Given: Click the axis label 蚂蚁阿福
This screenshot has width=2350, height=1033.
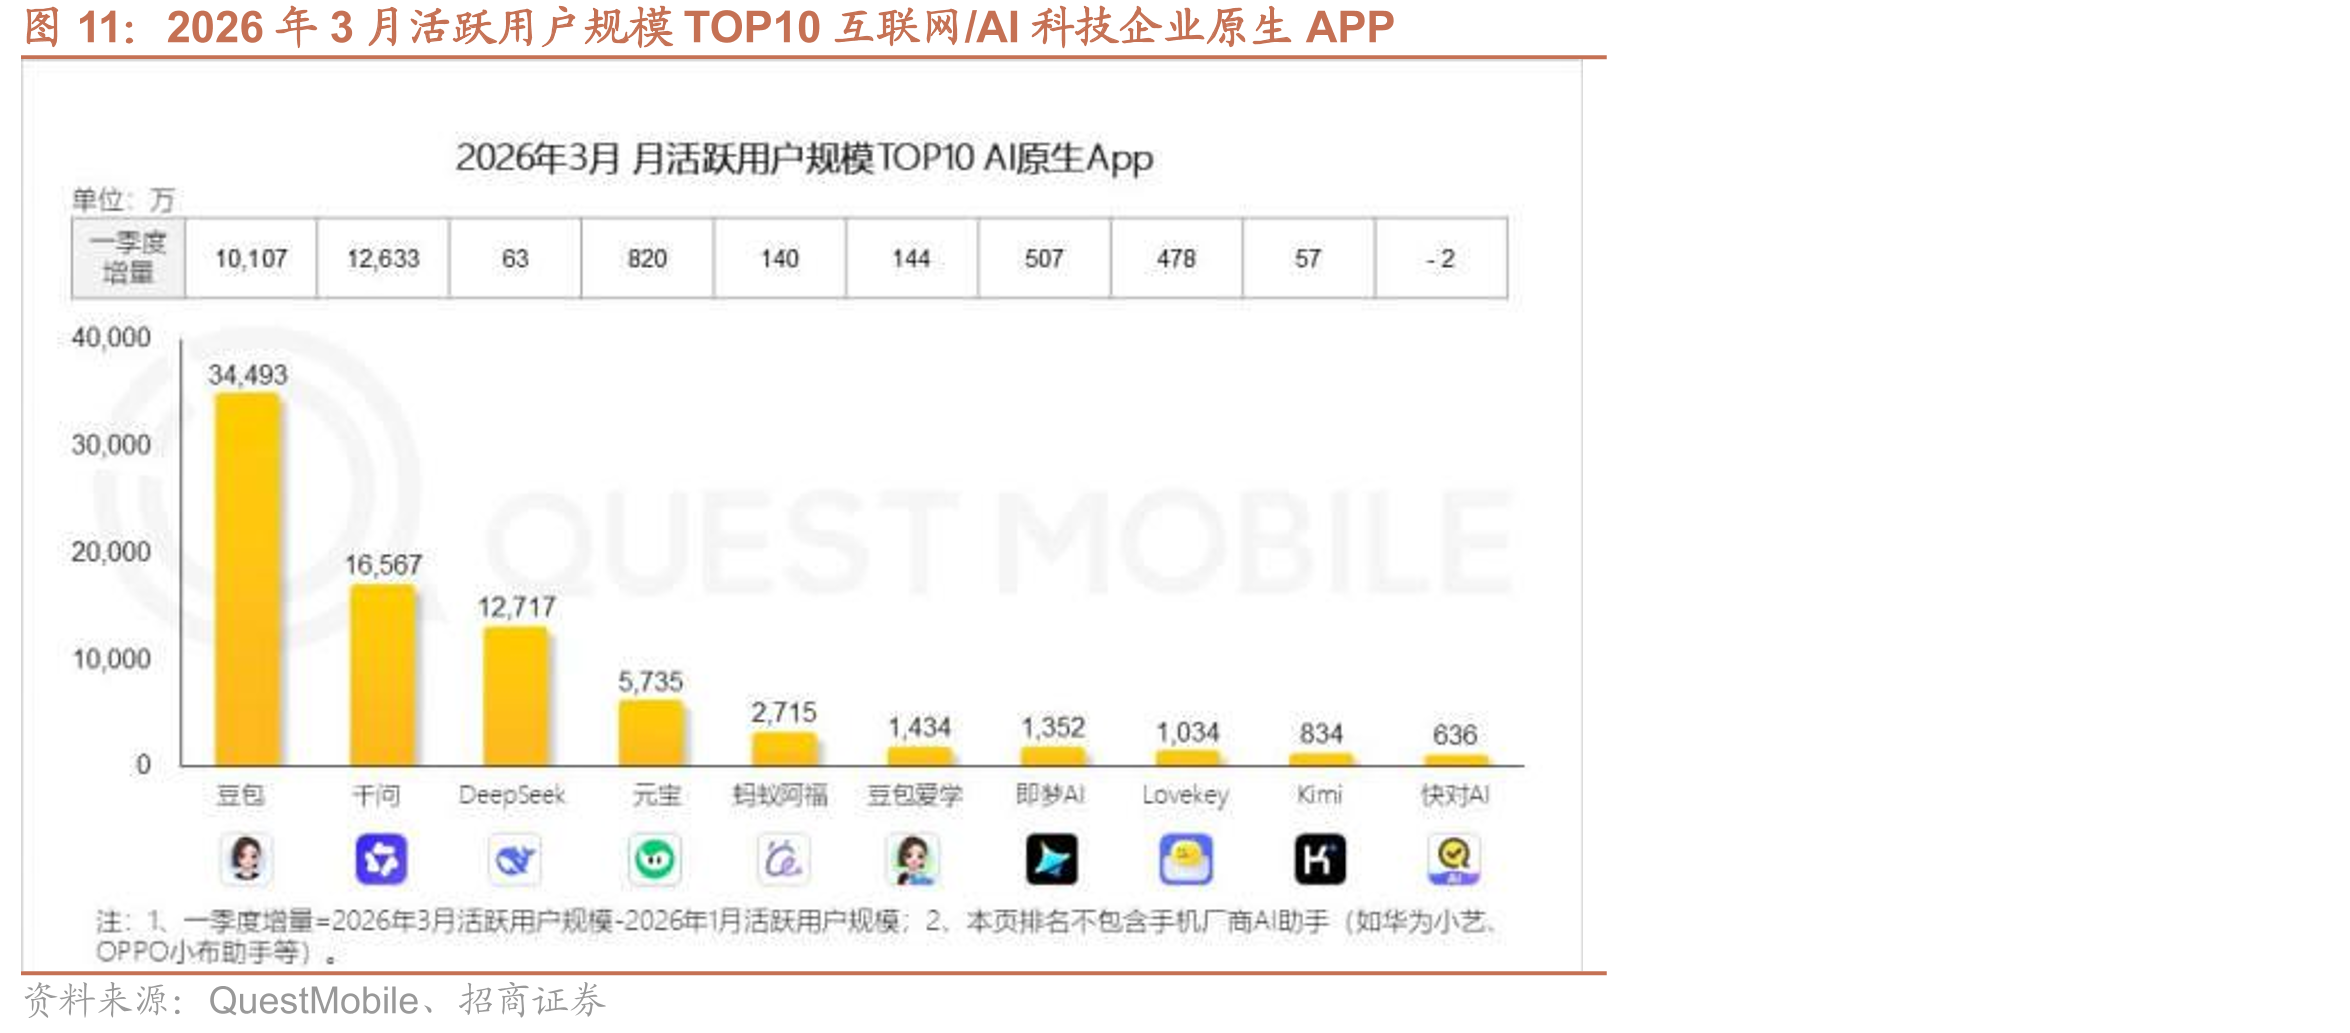Looking at the screenshot, I should [780, 795].
